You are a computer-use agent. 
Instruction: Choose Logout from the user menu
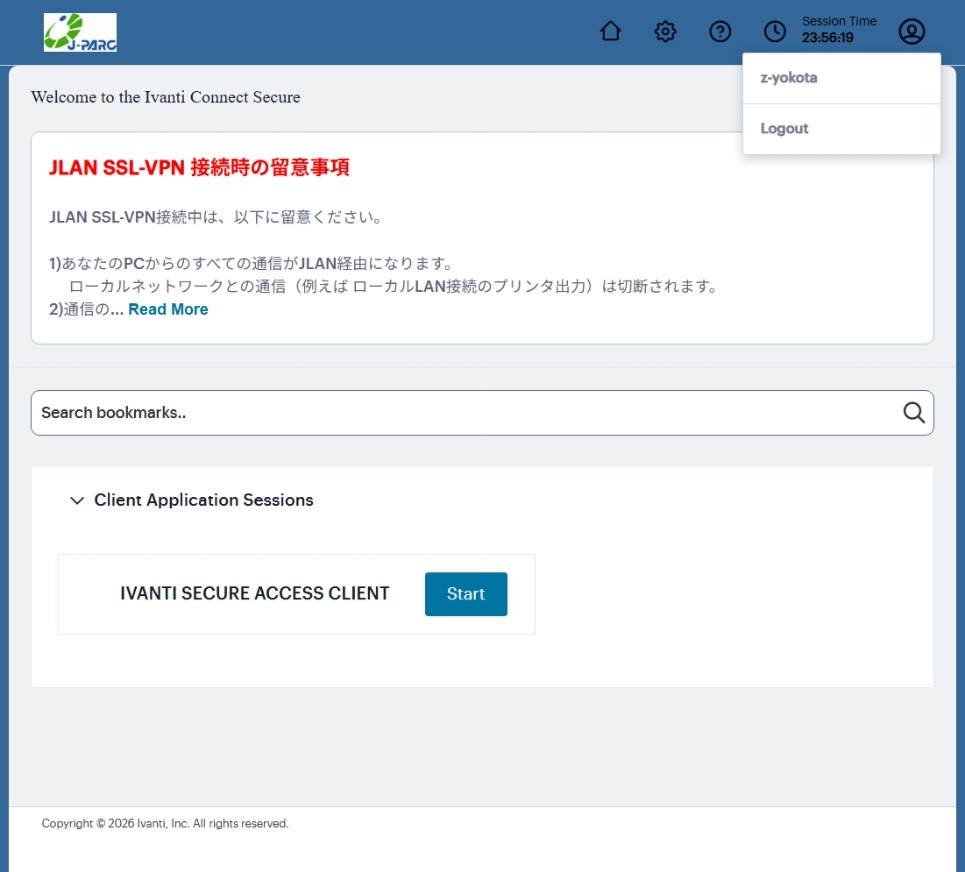(x=784, y=129)
